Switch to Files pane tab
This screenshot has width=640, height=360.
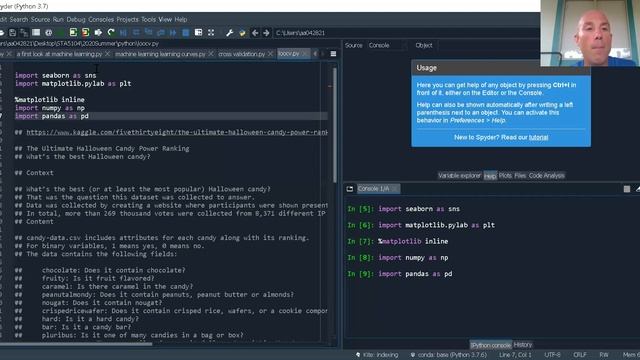point(520,176)
